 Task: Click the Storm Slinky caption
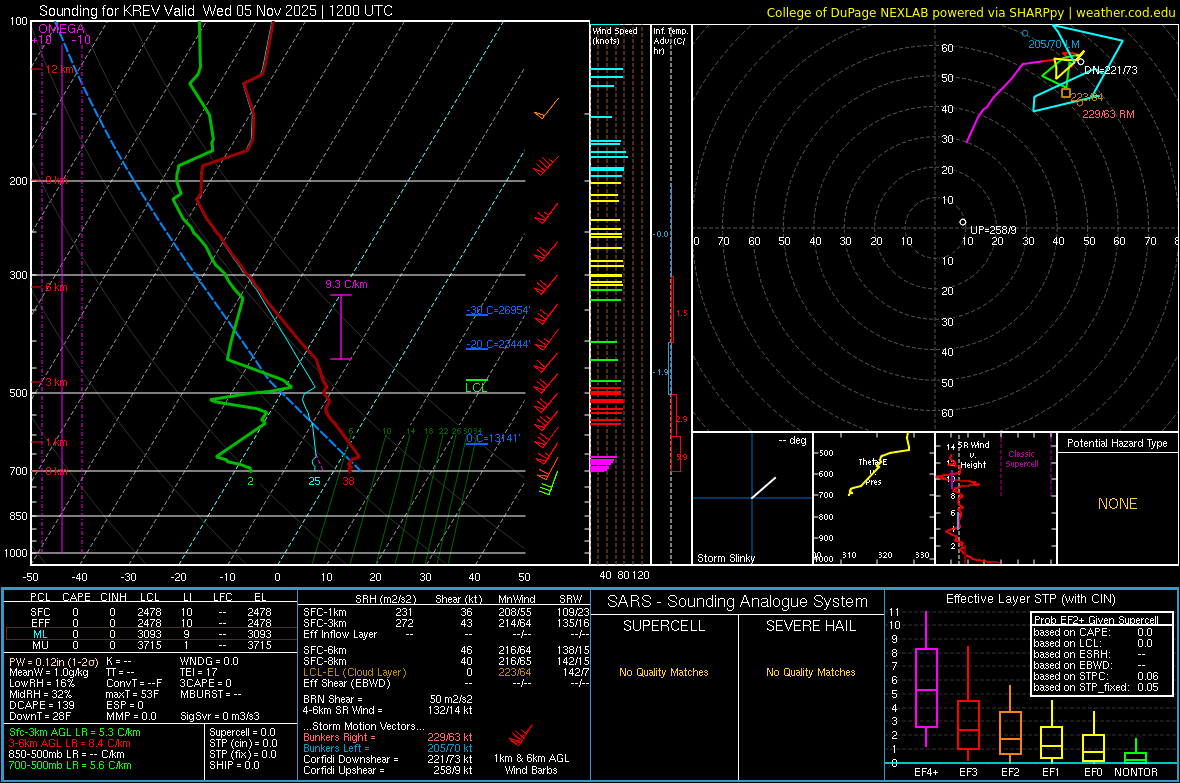click(x=725, y=558)
